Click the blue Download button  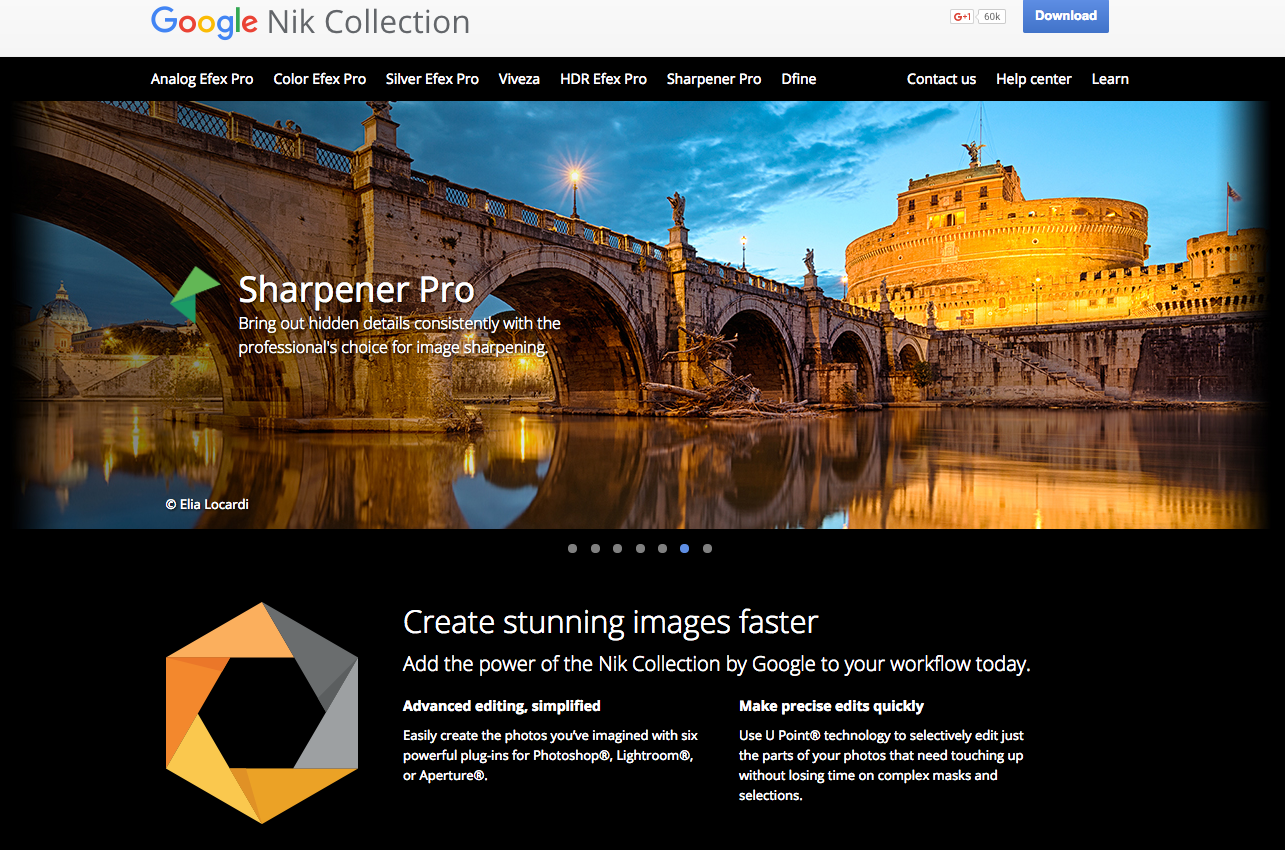pos(1066,16)
